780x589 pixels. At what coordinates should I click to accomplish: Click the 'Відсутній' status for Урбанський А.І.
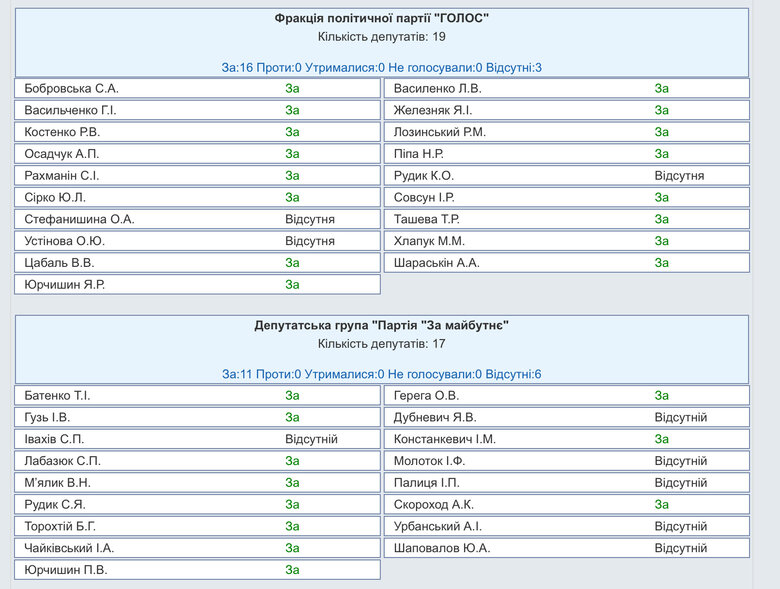(x=681, y=527)
